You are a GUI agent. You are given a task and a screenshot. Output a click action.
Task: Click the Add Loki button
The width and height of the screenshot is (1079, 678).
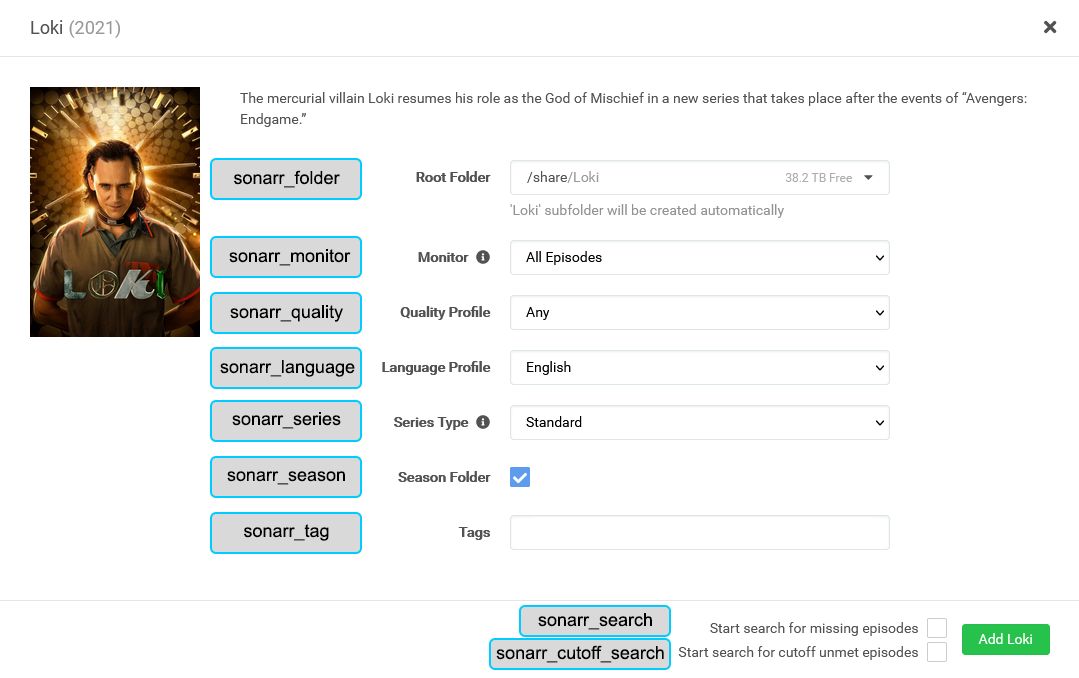pos(1005,639)
